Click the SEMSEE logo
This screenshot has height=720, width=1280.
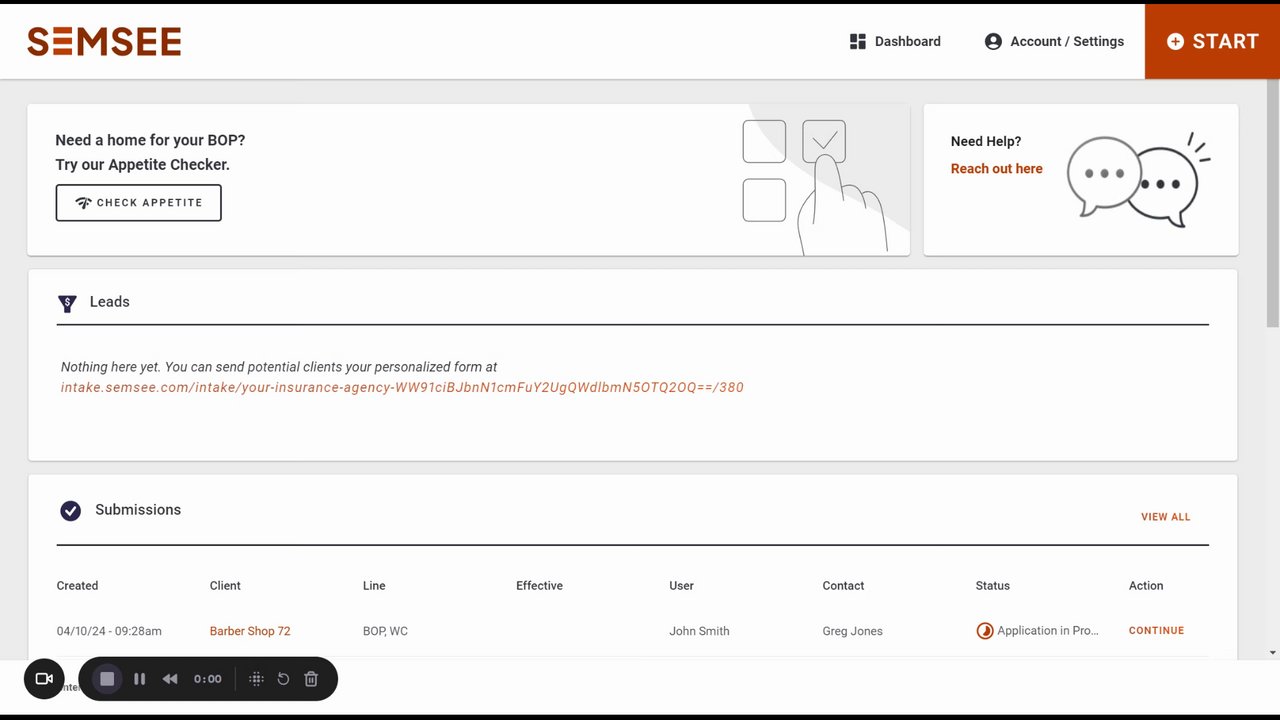(x=104, y=41)
